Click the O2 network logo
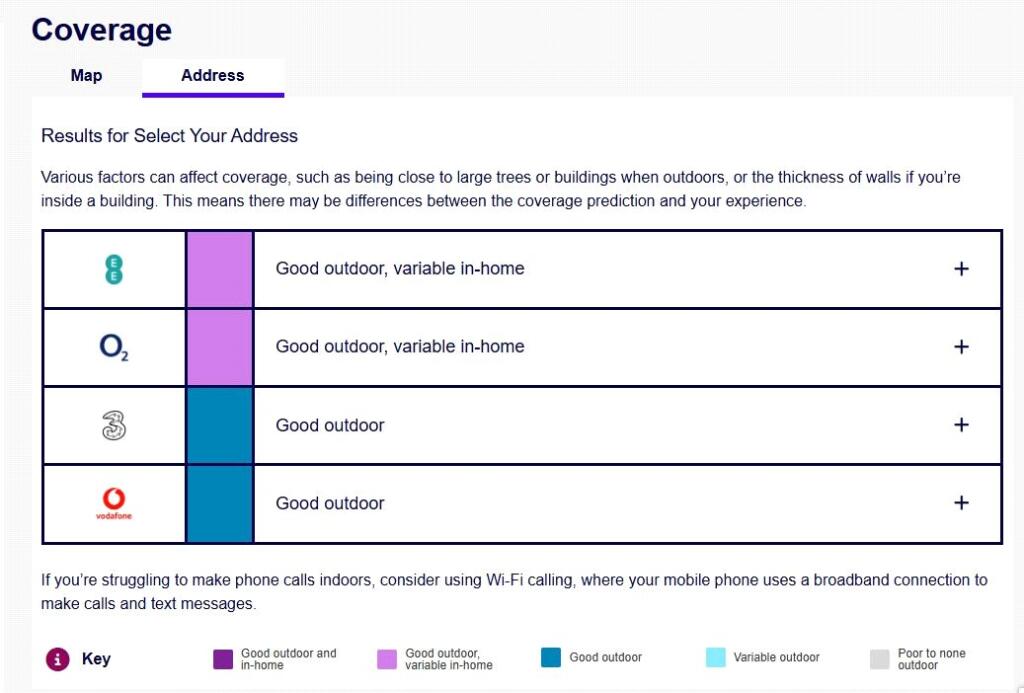 (114, 347)
